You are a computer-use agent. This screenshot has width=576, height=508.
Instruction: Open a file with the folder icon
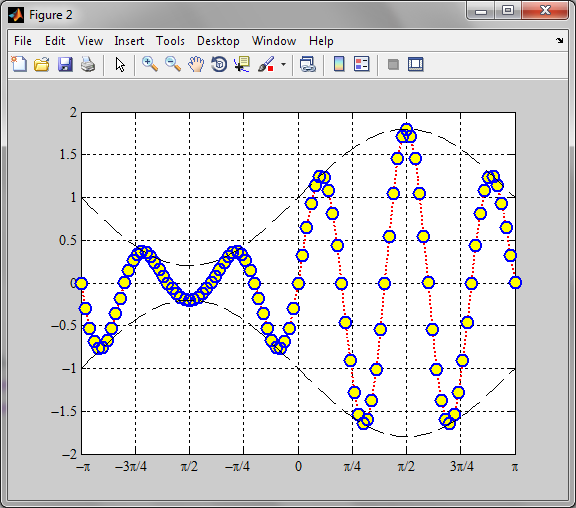point(42,64)
